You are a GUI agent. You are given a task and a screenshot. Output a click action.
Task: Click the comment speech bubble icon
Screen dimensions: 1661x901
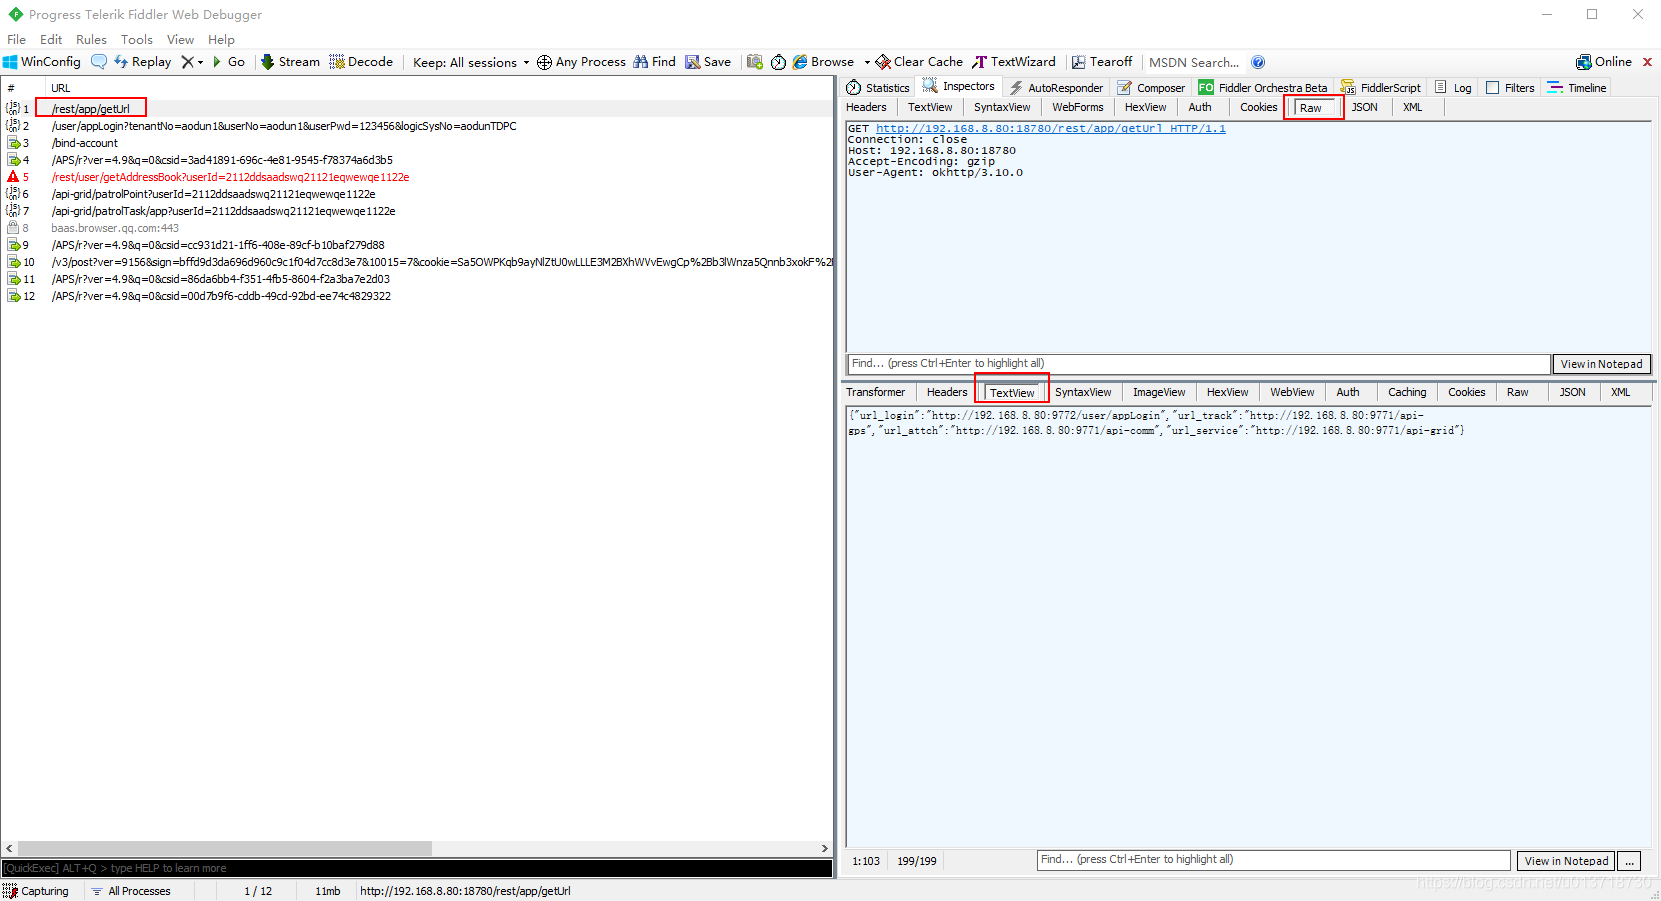click(x=99, y=62)
